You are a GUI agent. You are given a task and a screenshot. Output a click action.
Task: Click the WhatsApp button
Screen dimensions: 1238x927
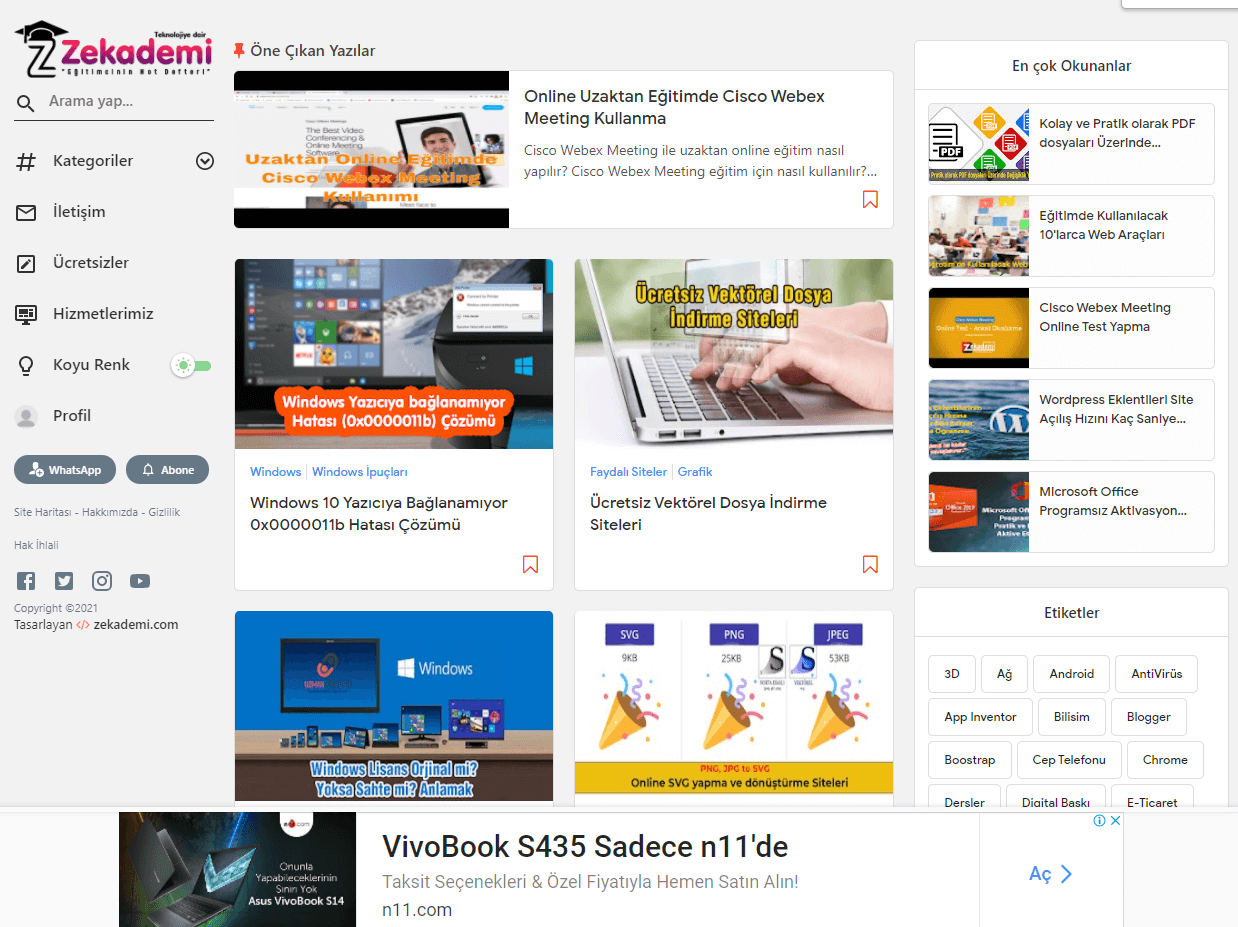[x=65, y=470]
